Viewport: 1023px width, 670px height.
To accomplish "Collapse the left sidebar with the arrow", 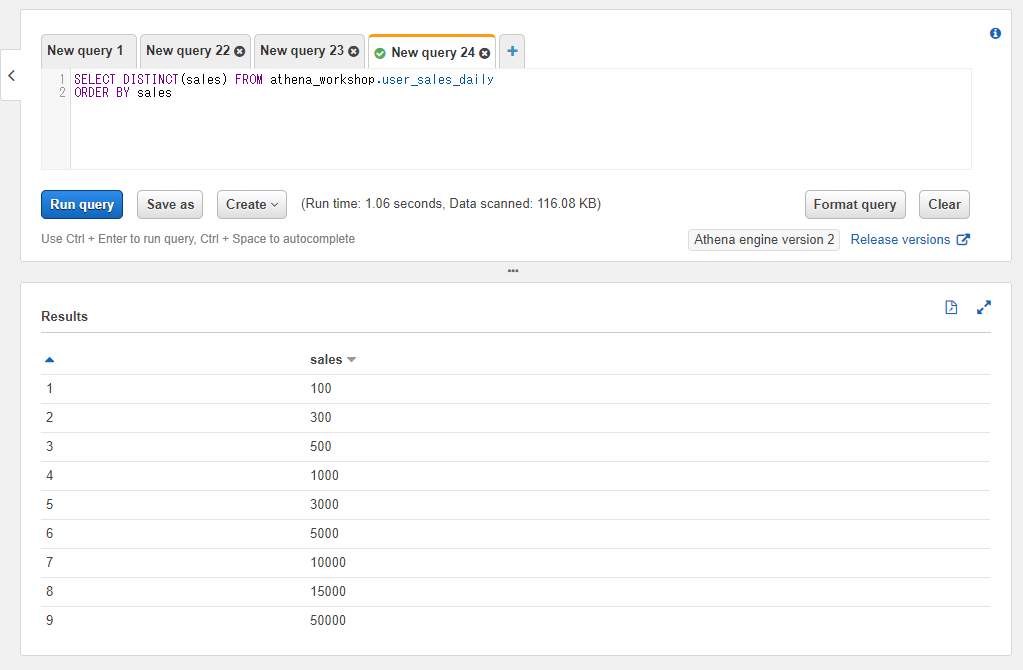I will 11,76.
